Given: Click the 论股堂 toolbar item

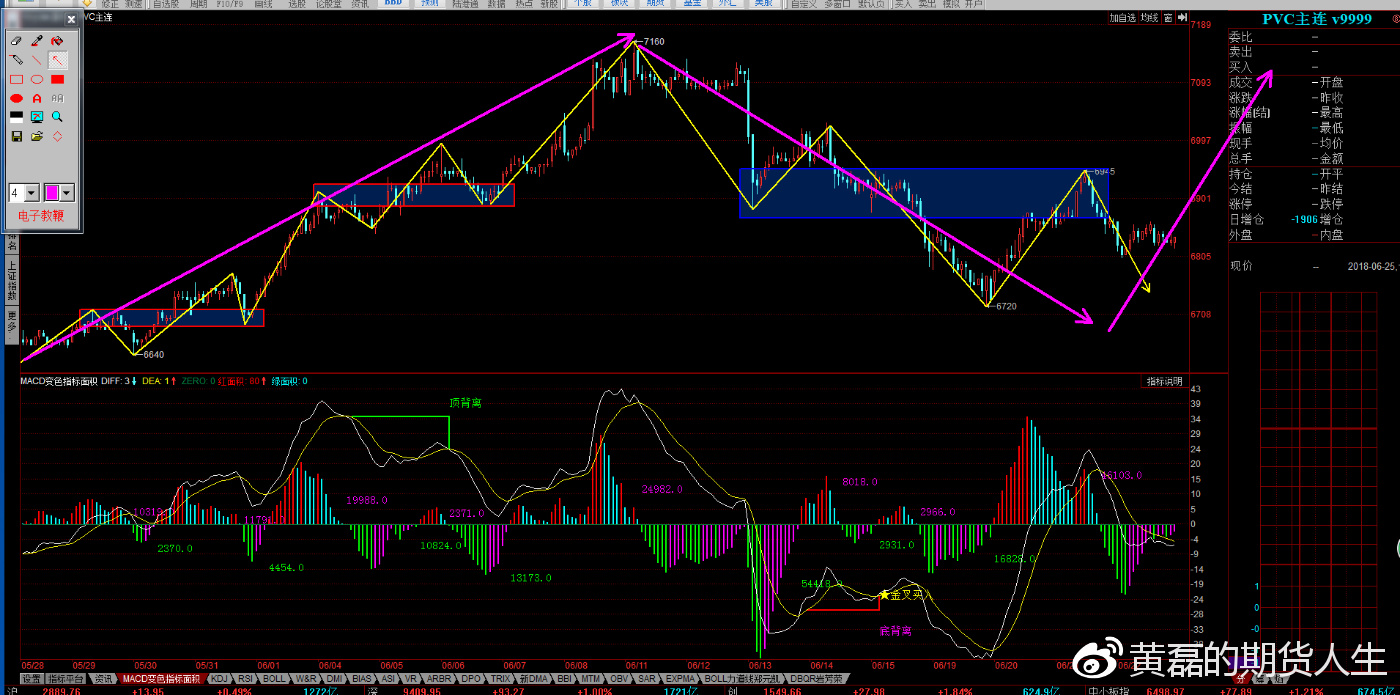Looking at the screenshot, I should pyautogui.click(x=329, y=5).
